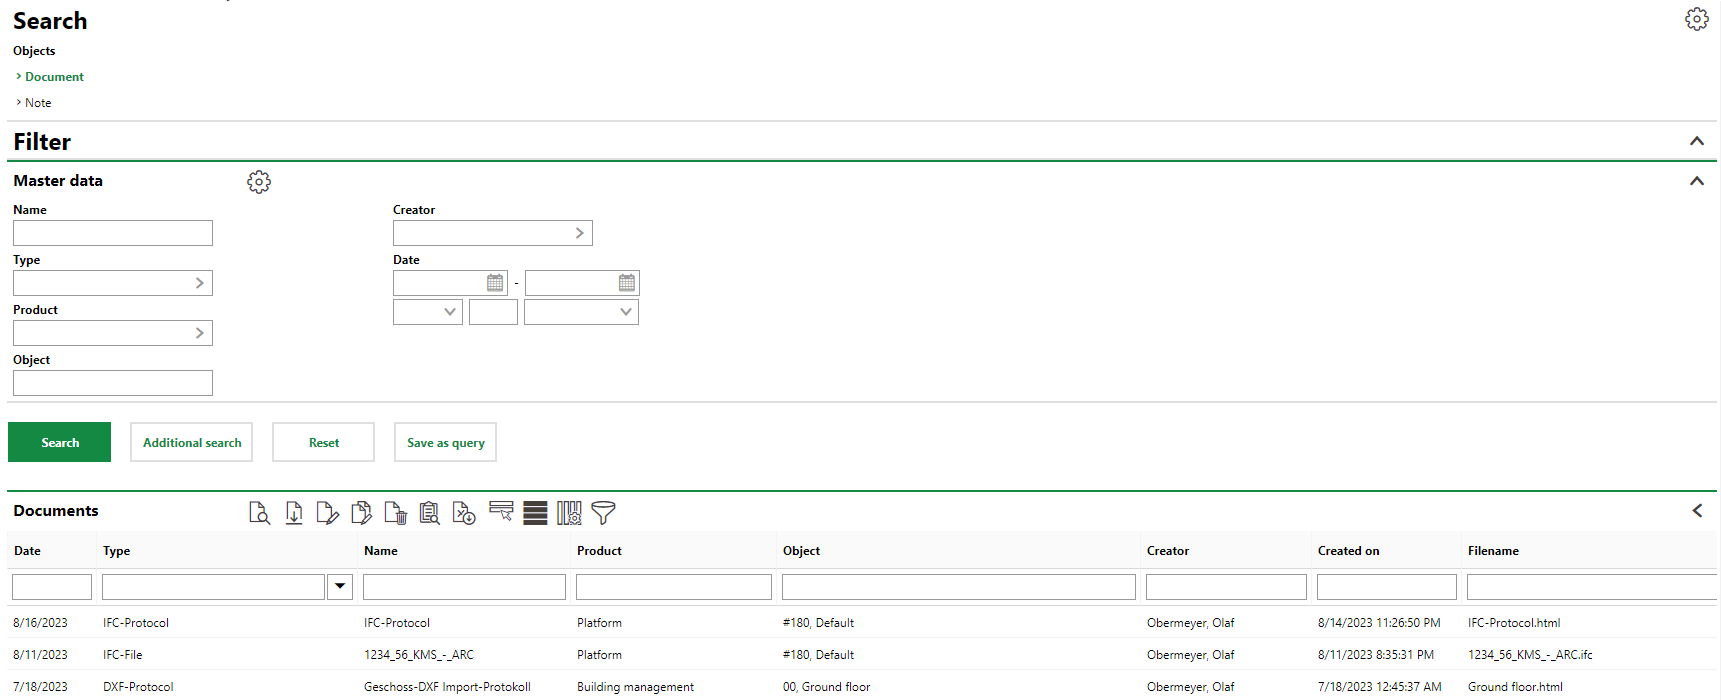The image size is (1721, 700).
Task: Click the Object column filter box
Action: pos(959,587)
